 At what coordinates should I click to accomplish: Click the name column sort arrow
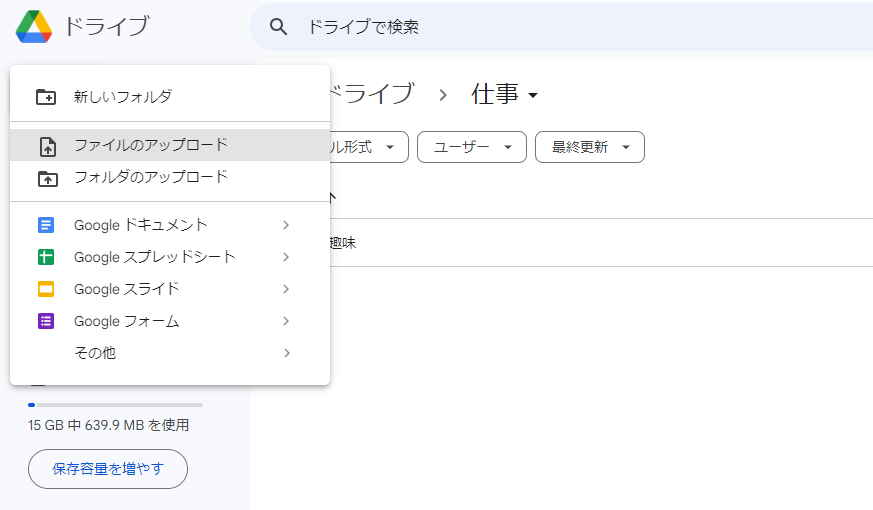332,197
